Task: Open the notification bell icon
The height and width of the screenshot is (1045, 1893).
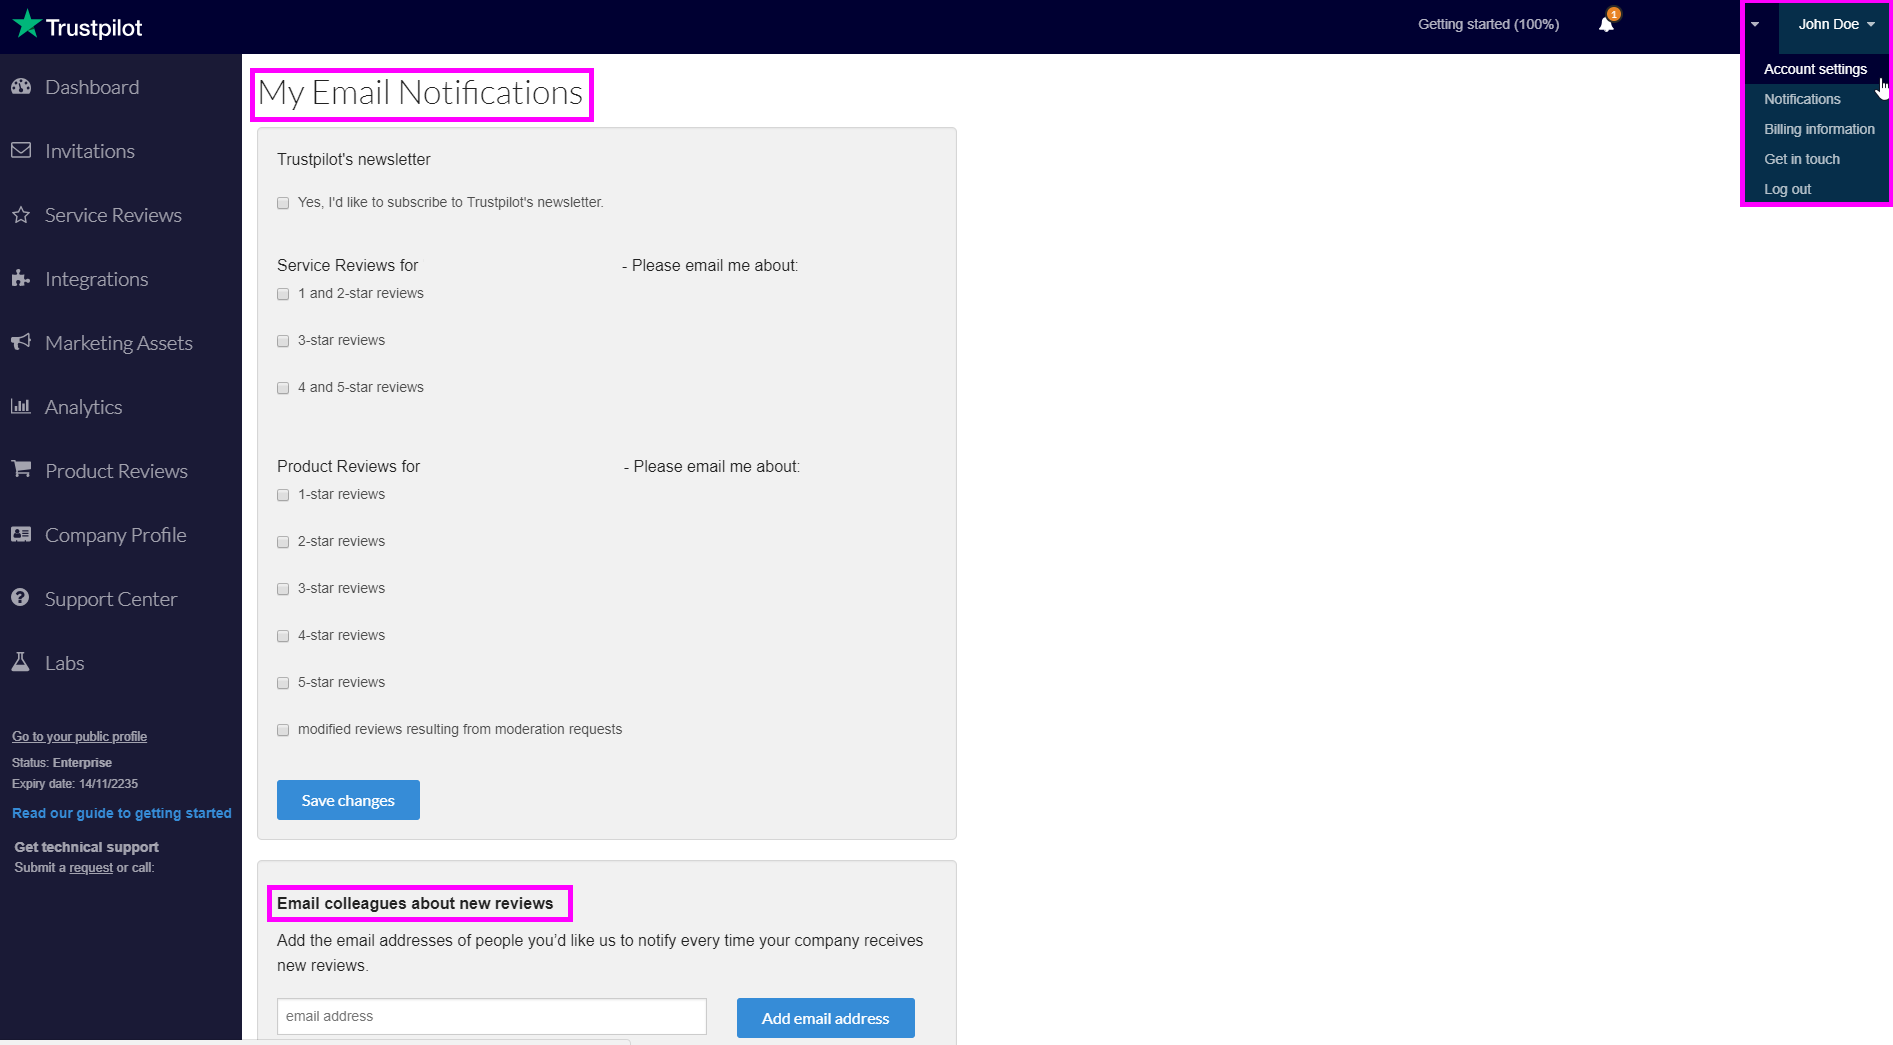Action: tap(1606, 24)
